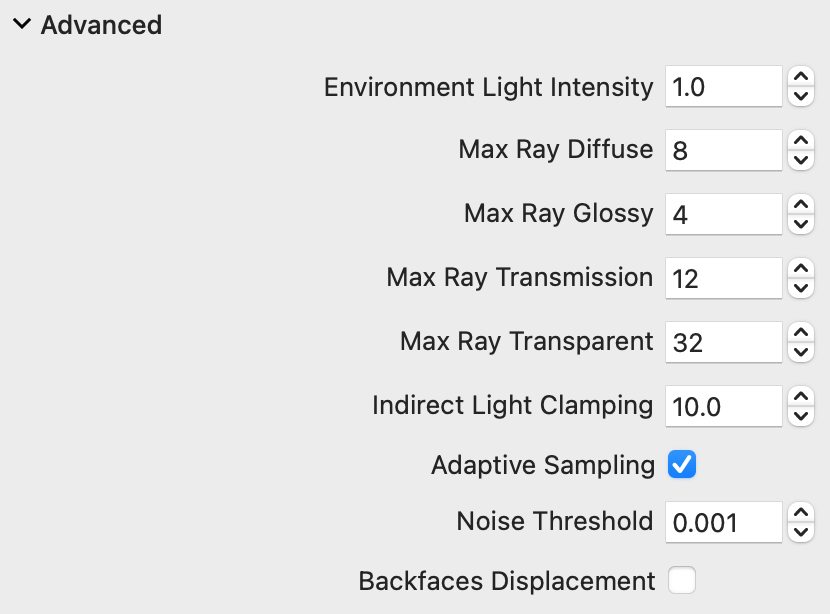This screenshot has height=614, width=830.
Task: Increase Indirect Light Clamping stepper up
Action: [800, 398]
